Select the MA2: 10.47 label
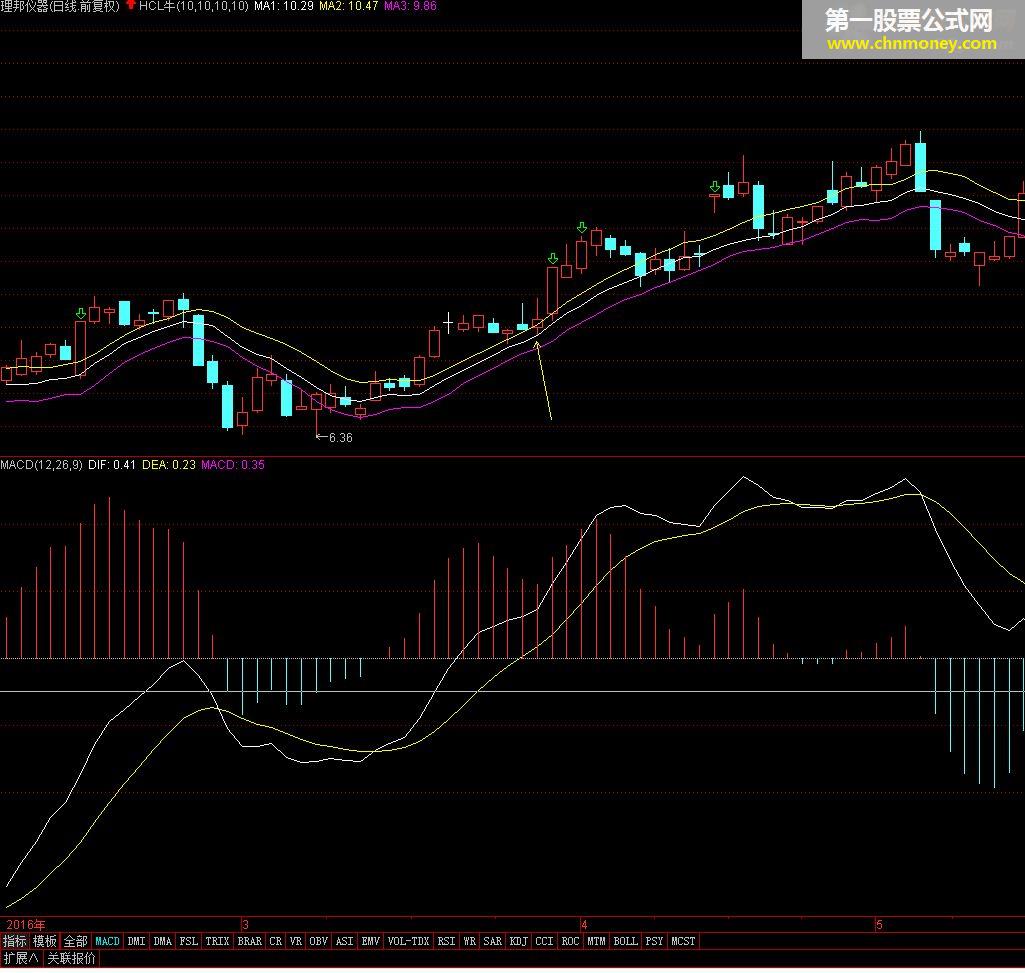The width and height of the screenshot is (1025, 973). coord(348,6)
